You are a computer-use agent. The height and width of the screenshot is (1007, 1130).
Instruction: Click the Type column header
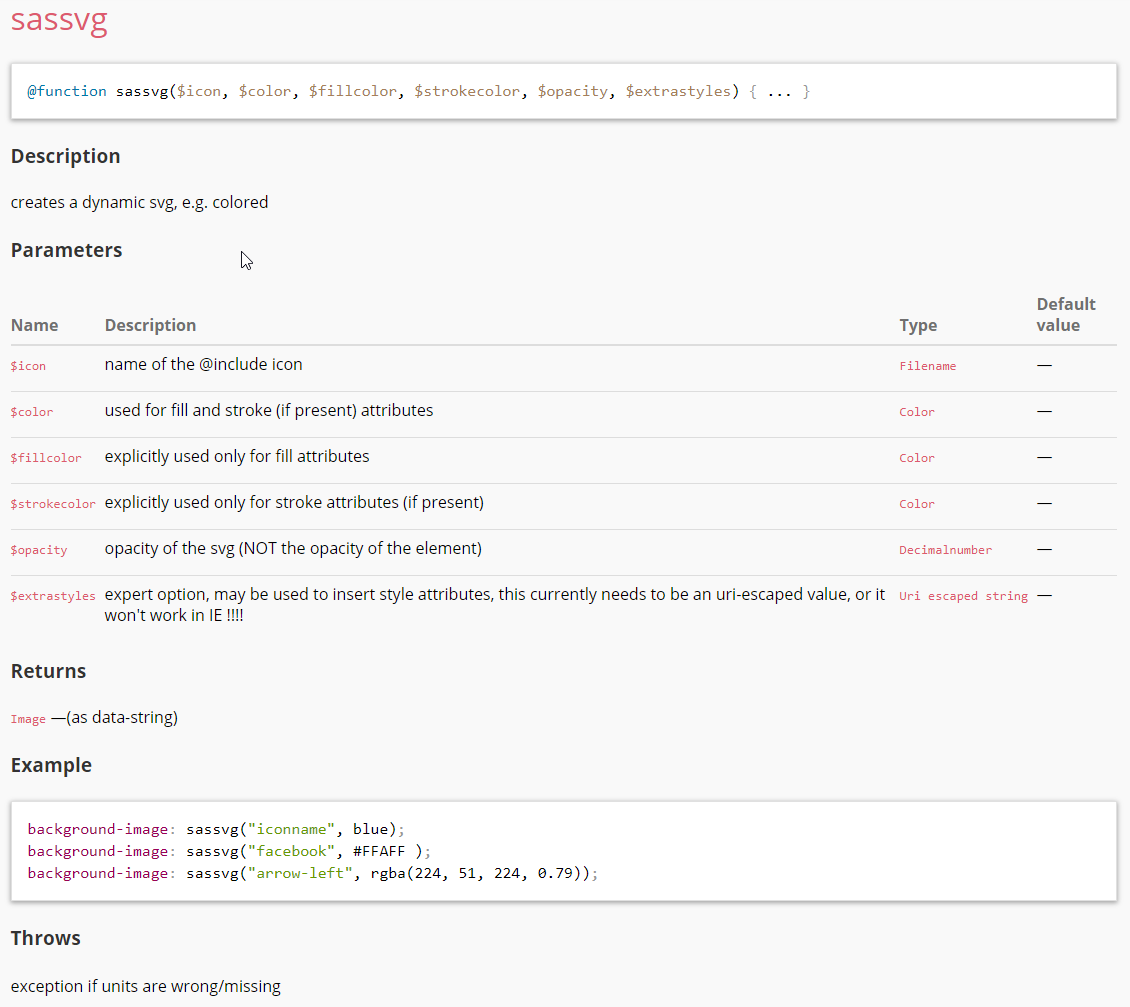pyautogui.click(x=918, y=325)
